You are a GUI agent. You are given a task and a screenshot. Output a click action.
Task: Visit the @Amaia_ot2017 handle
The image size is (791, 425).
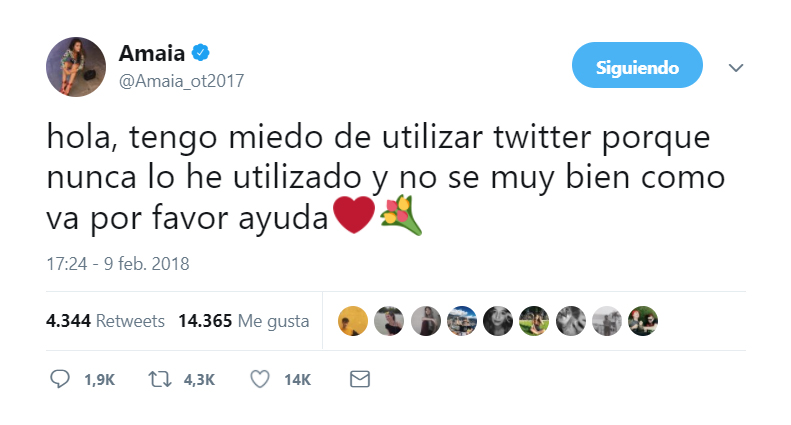pos(181,81)
